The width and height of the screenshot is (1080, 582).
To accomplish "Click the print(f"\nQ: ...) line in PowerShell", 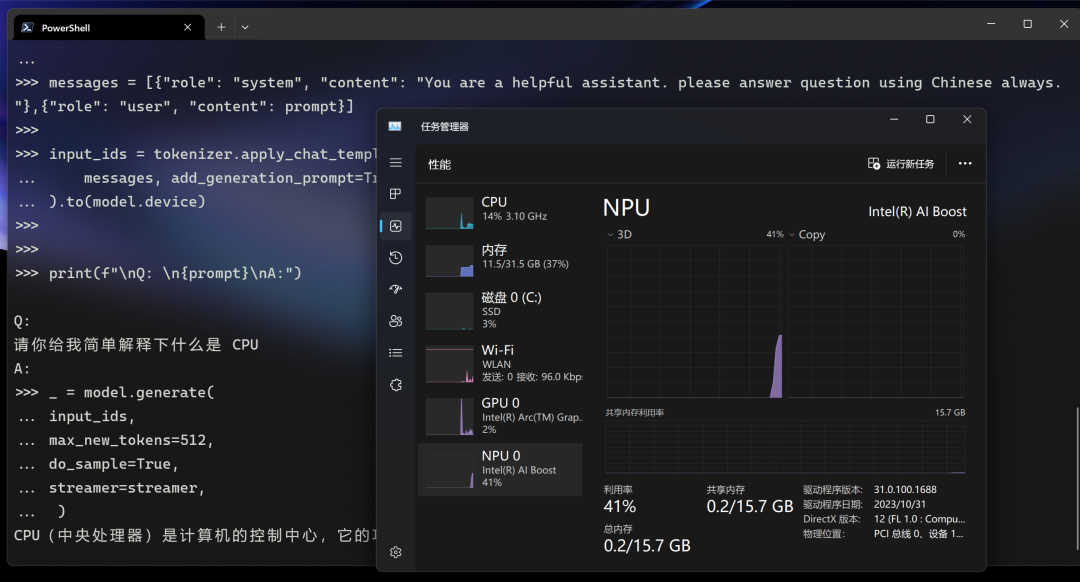I will pos(175,273).
